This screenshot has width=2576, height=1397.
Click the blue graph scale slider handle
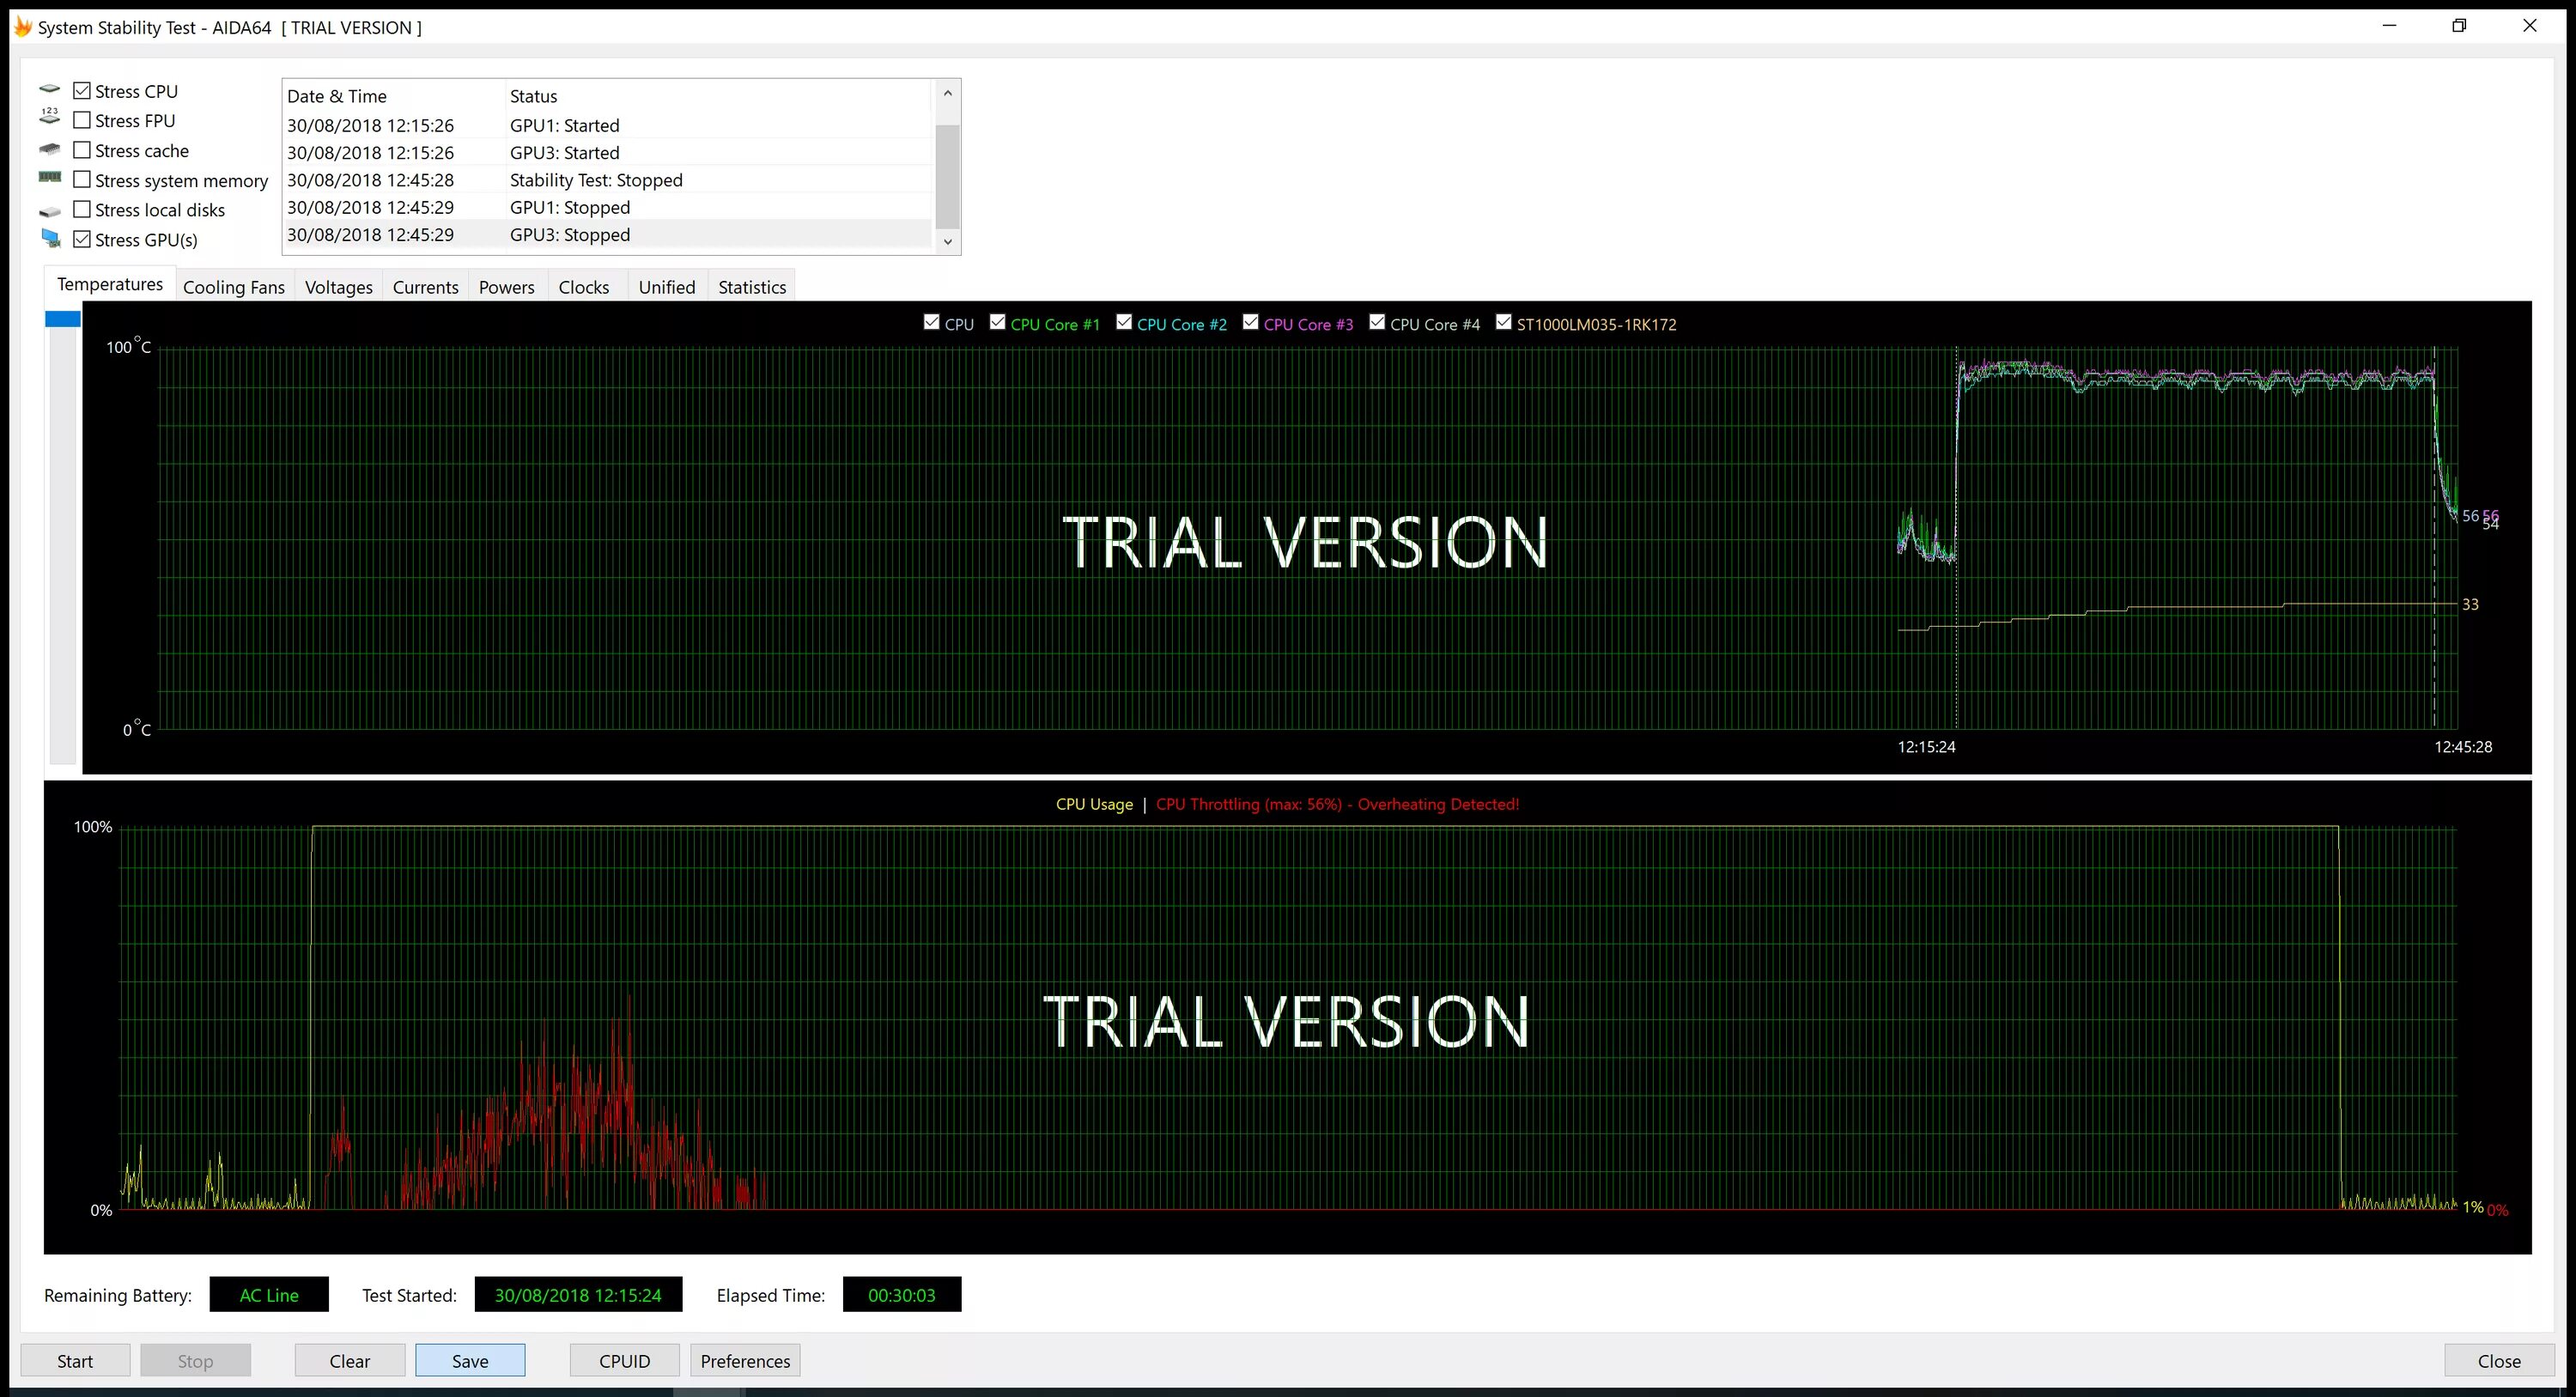pos(62,318)
